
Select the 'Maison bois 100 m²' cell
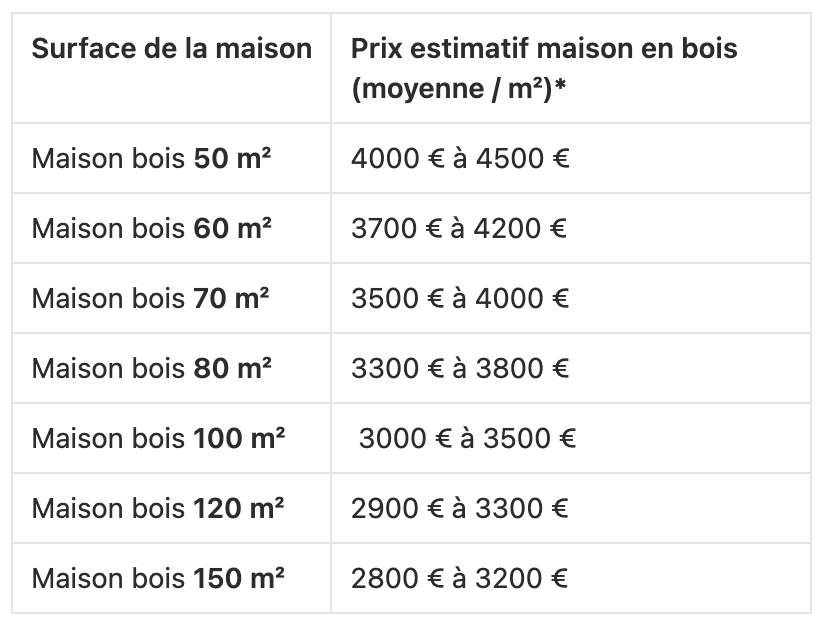(x=158, y=439)
